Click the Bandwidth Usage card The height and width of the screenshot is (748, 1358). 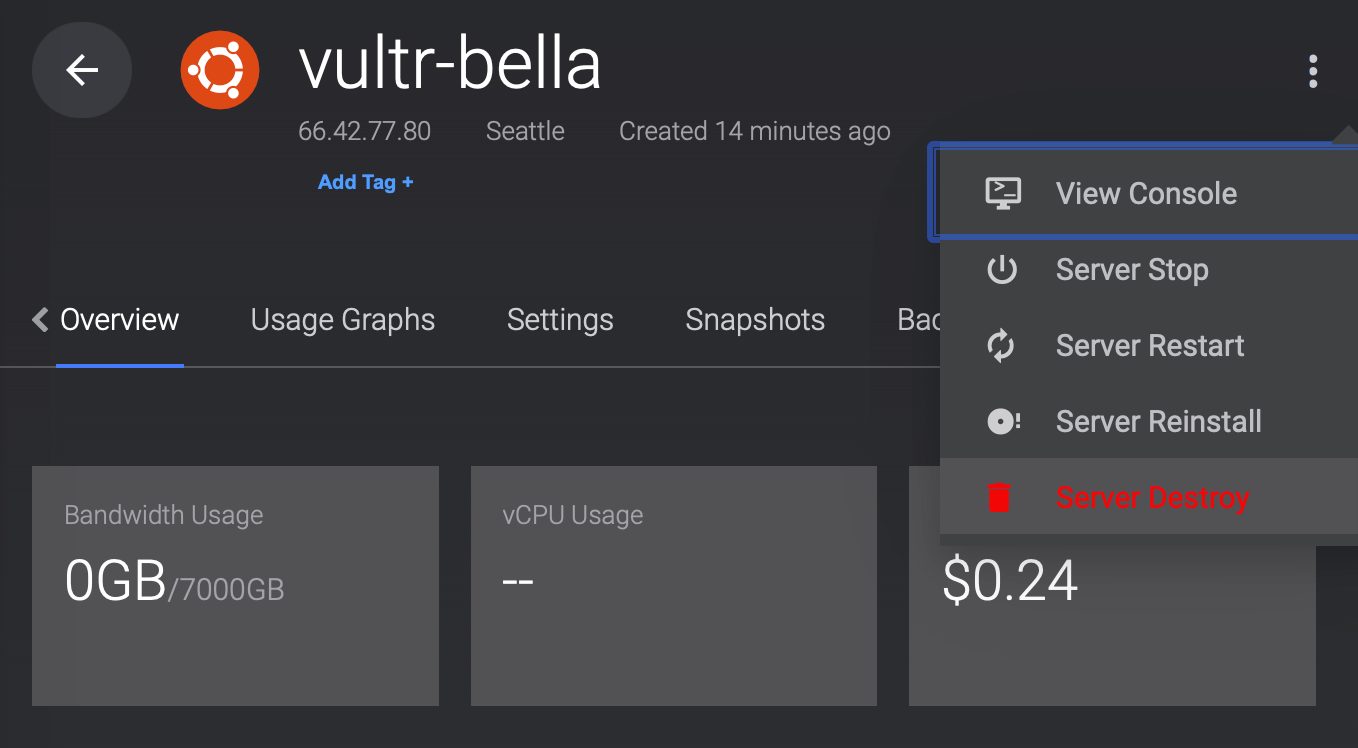tap(235, 585)
